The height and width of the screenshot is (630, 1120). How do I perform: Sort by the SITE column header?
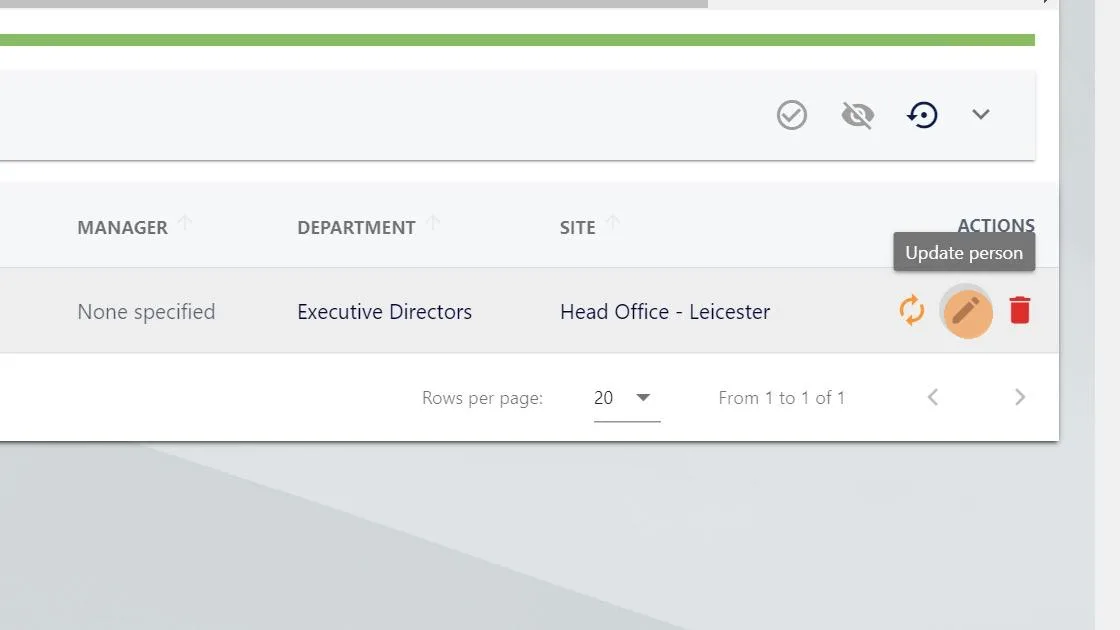pyautogui.click(x=577, y=227)
